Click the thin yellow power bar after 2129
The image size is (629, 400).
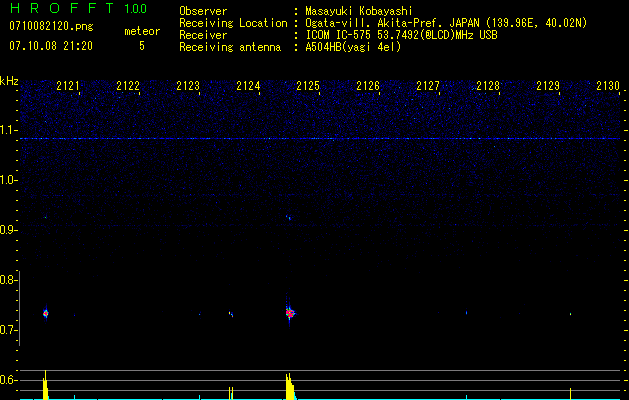pos(570,394)
